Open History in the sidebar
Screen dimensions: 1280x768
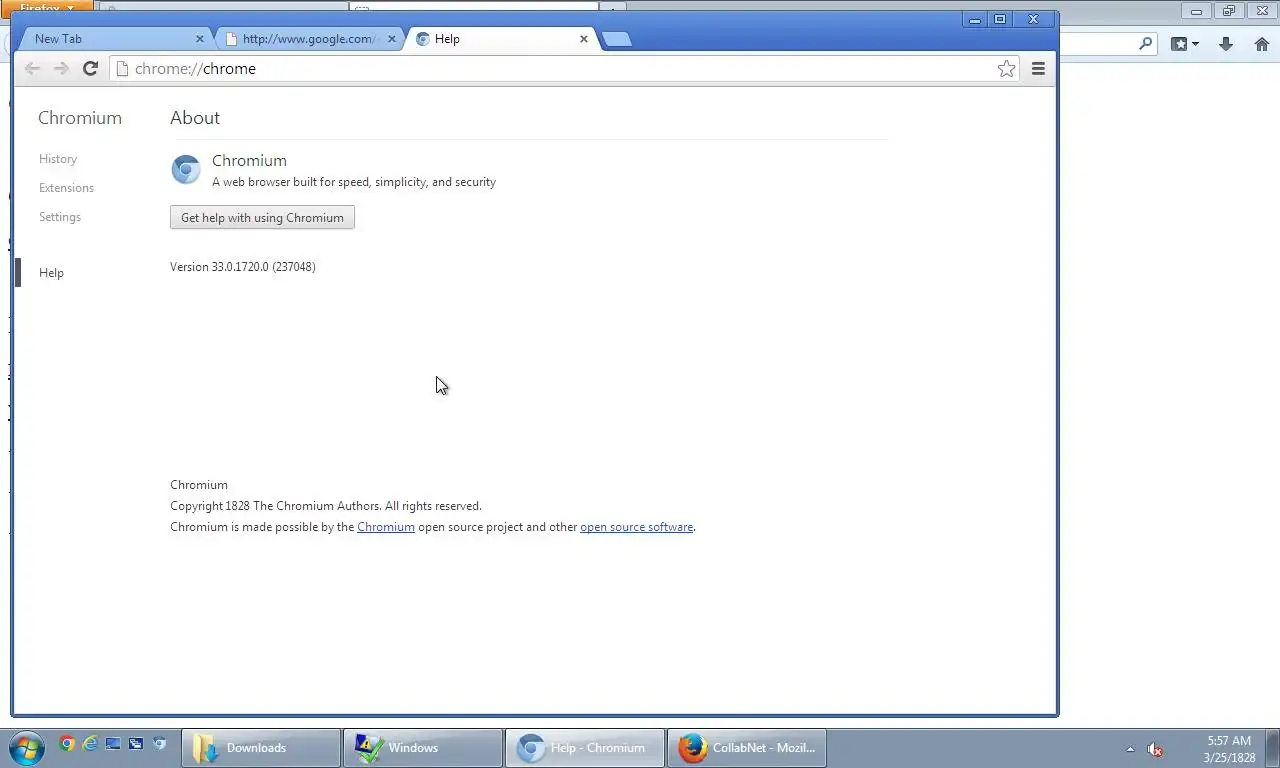[58, 159]
